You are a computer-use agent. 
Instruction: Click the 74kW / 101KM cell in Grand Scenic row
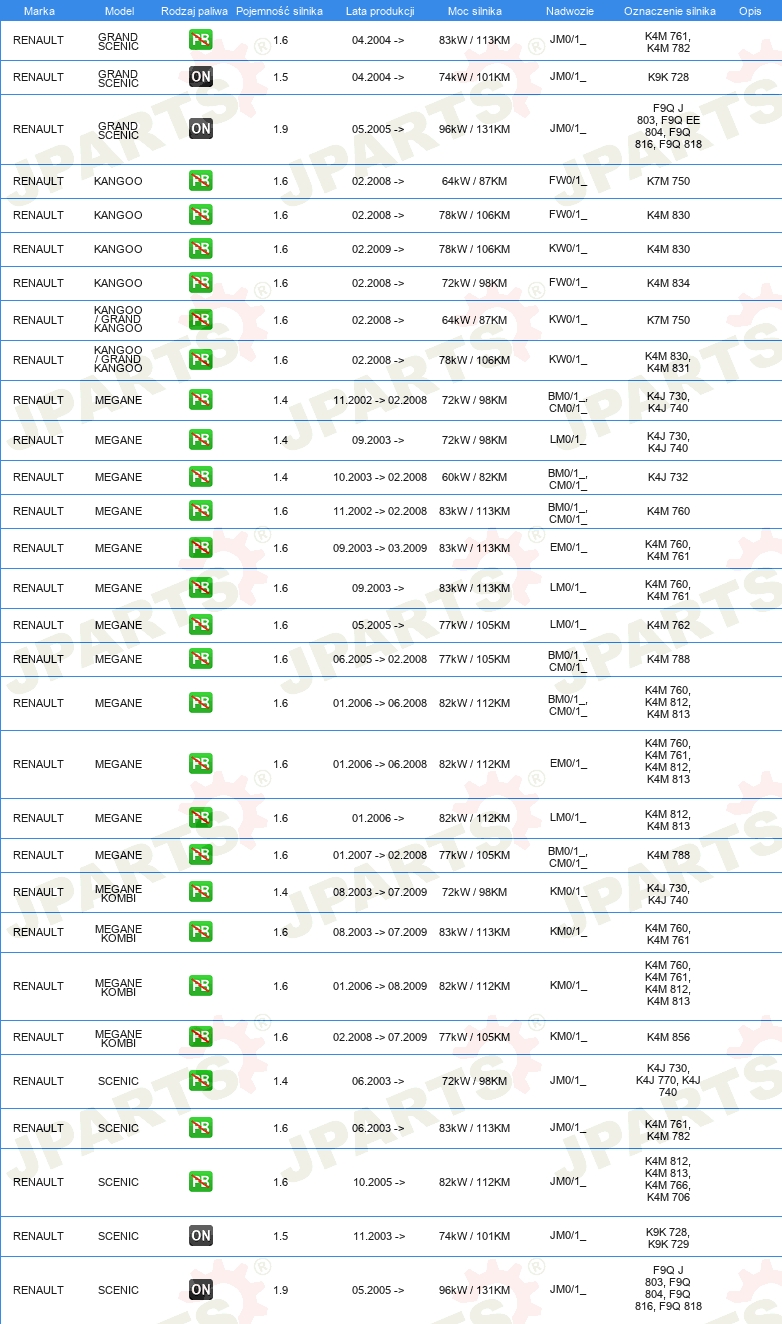pos(474,77)
